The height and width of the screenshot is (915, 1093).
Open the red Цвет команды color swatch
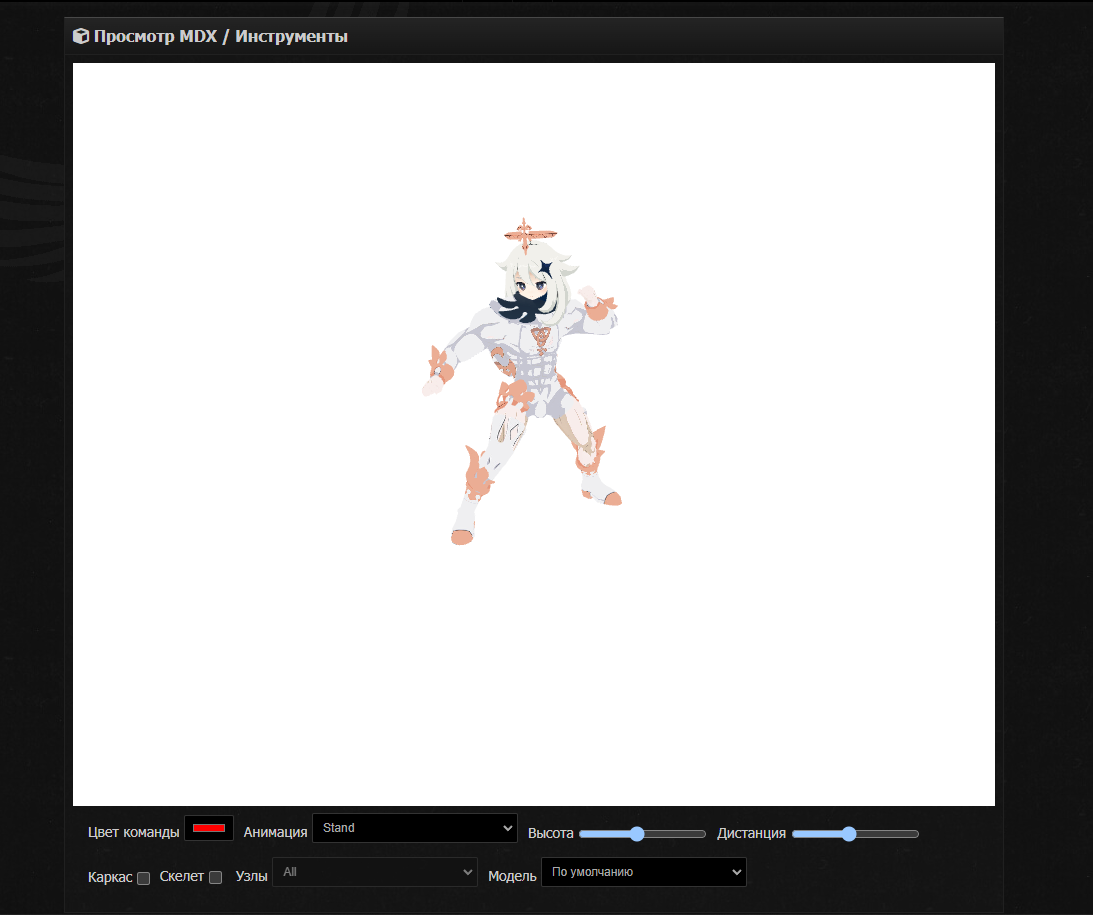click(208, 828)
